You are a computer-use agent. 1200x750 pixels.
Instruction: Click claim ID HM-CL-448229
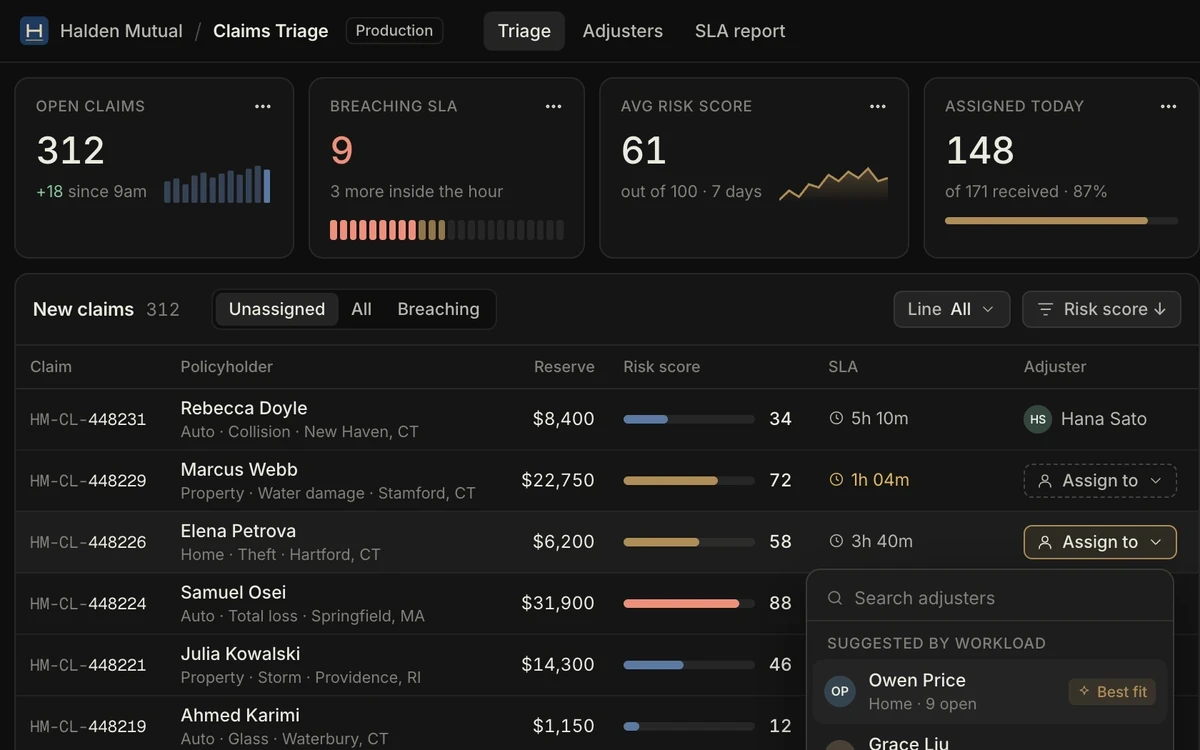pyautogui.click(x=88, y=481)
